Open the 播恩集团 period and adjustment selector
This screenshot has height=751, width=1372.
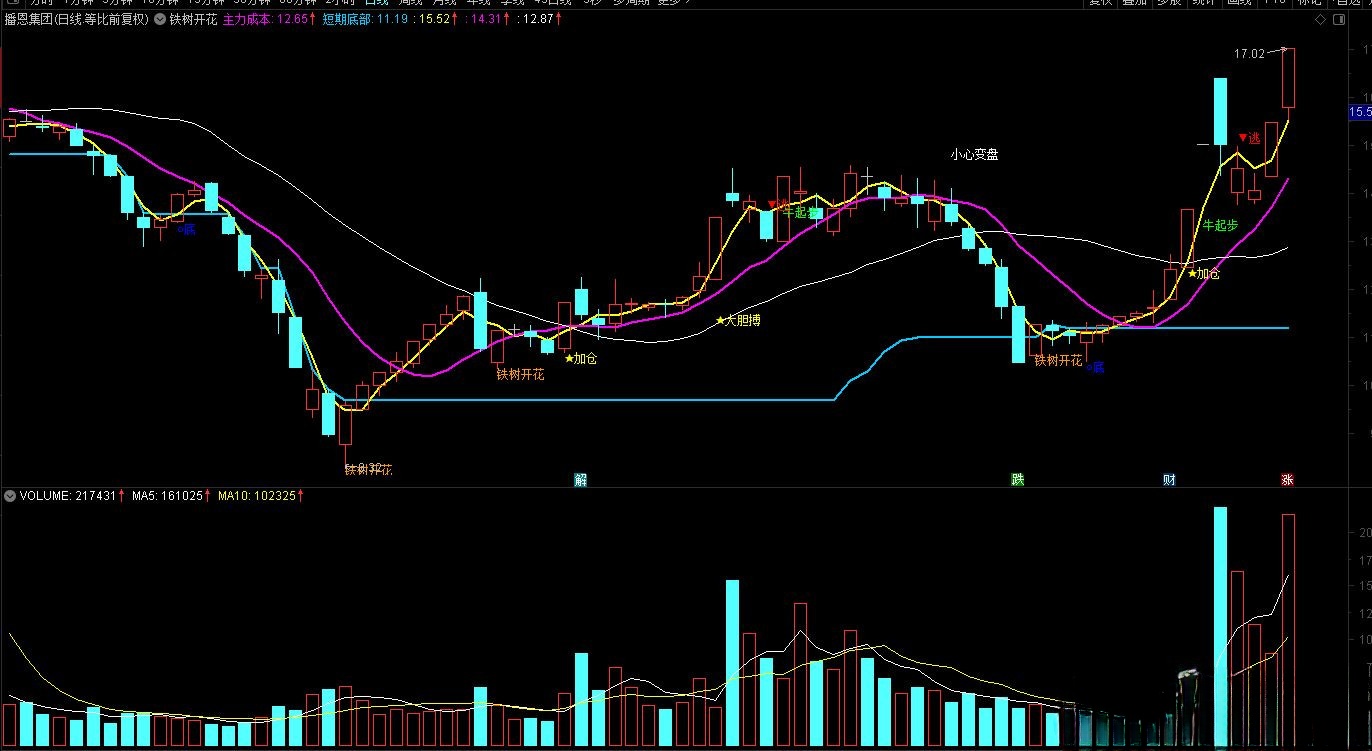tap(76, 19)
